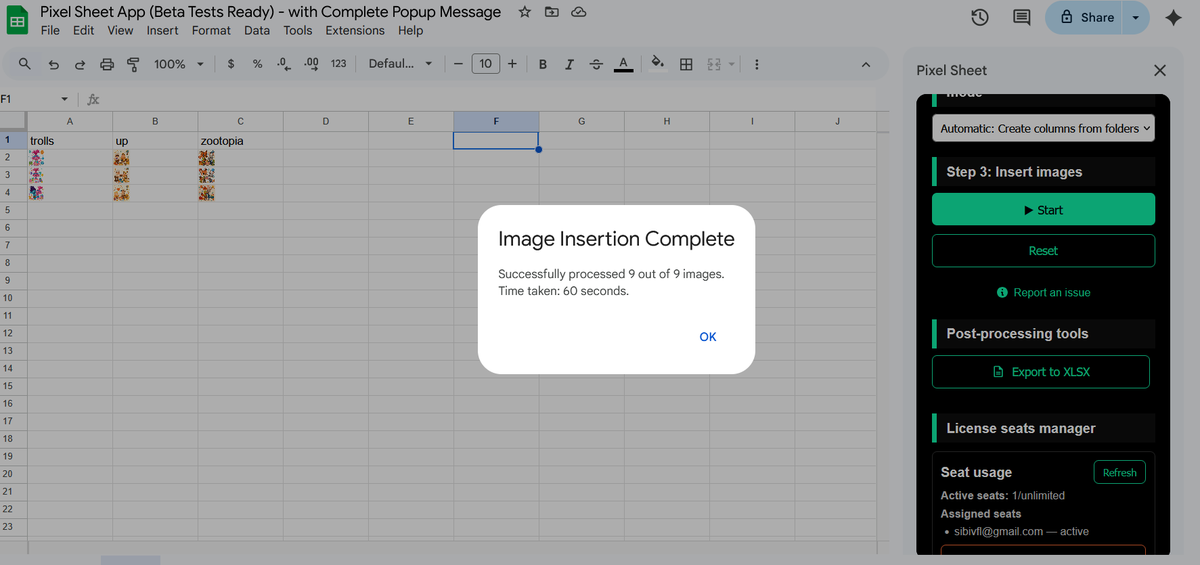Click the Refresh seat usage button
This screenshot has width=1200, height=565.
pos(1119,473)
